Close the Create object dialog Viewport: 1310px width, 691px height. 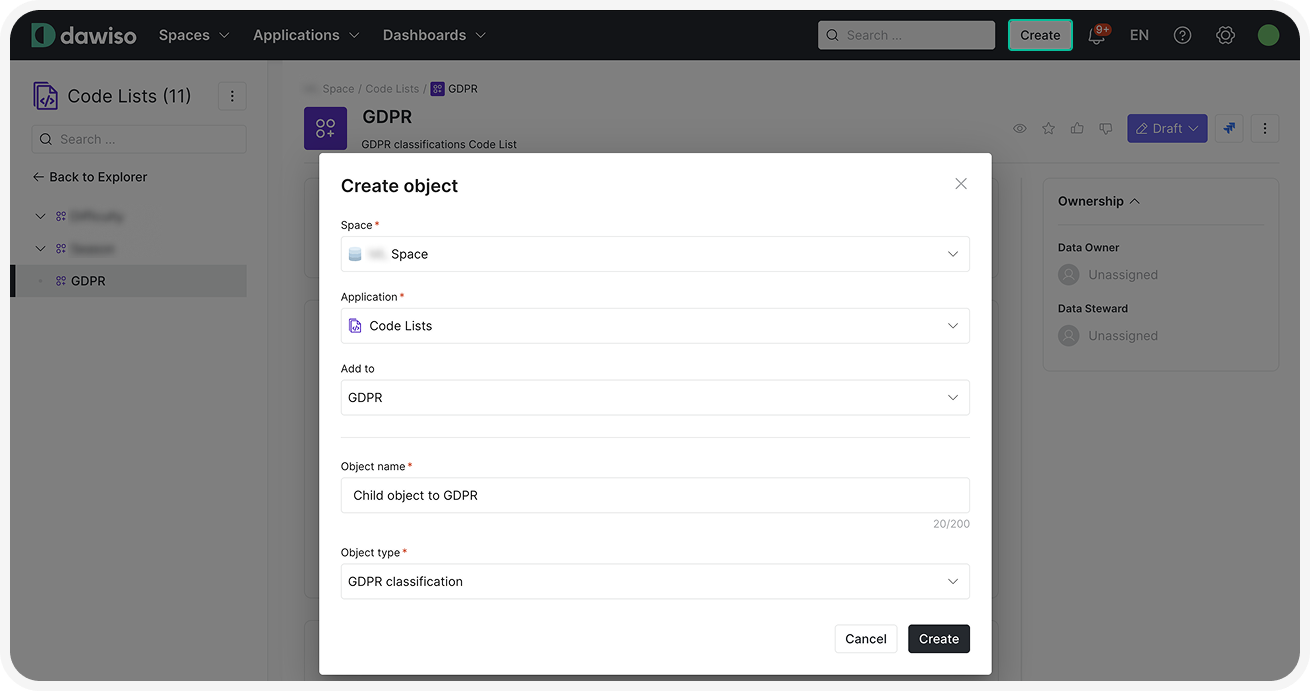point(961,184)
